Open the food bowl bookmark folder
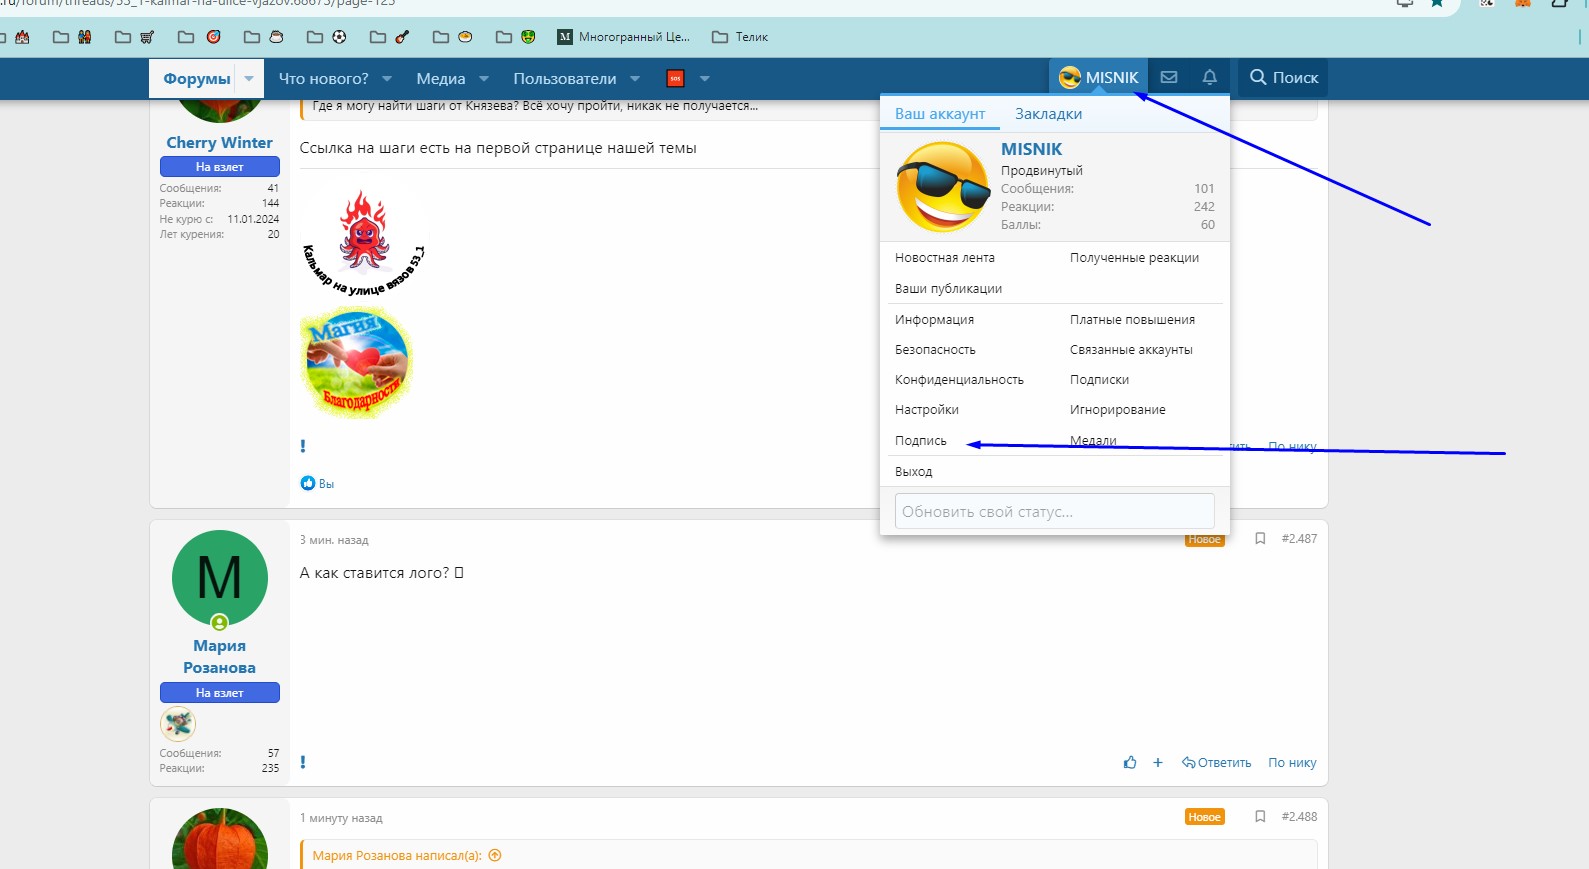The image size is (1589, 869). tap(453, 37)
